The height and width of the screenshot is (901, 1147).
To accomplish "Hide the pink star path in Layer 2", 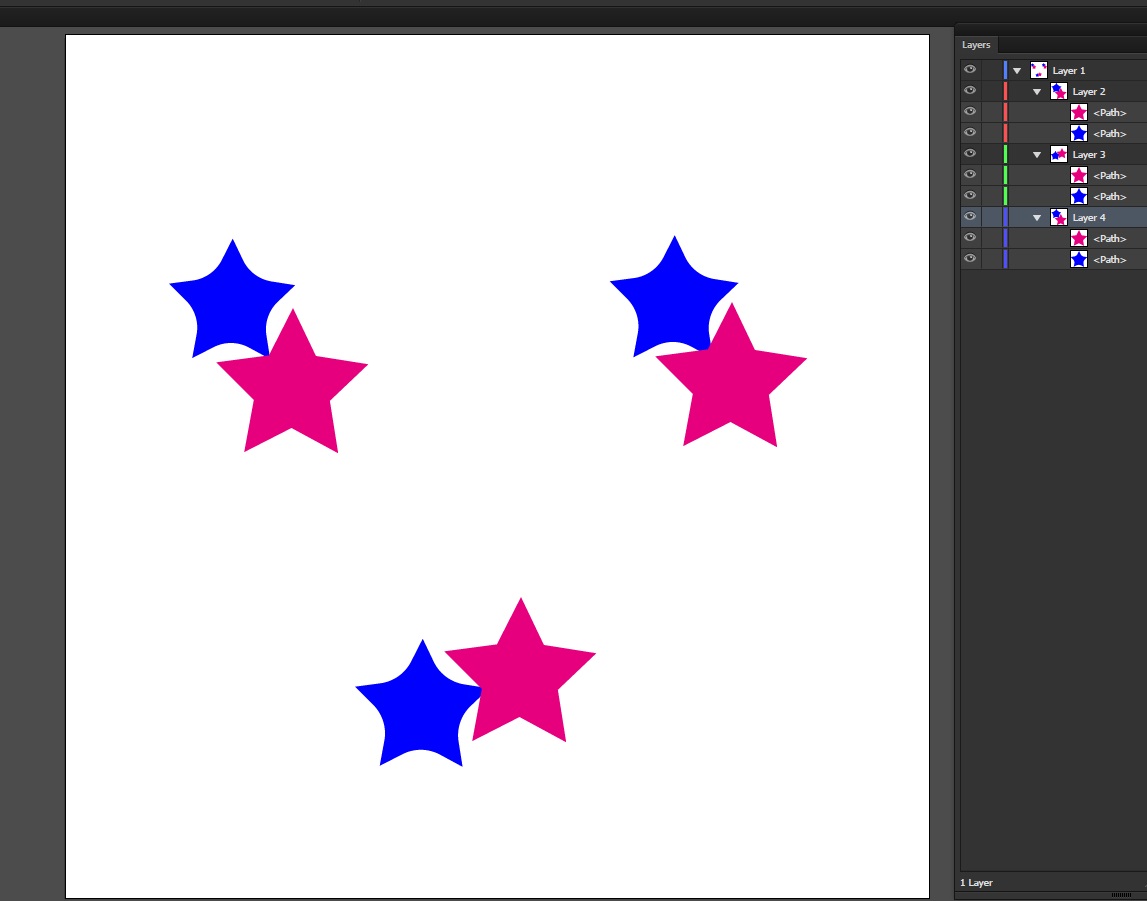I will 970,112.
